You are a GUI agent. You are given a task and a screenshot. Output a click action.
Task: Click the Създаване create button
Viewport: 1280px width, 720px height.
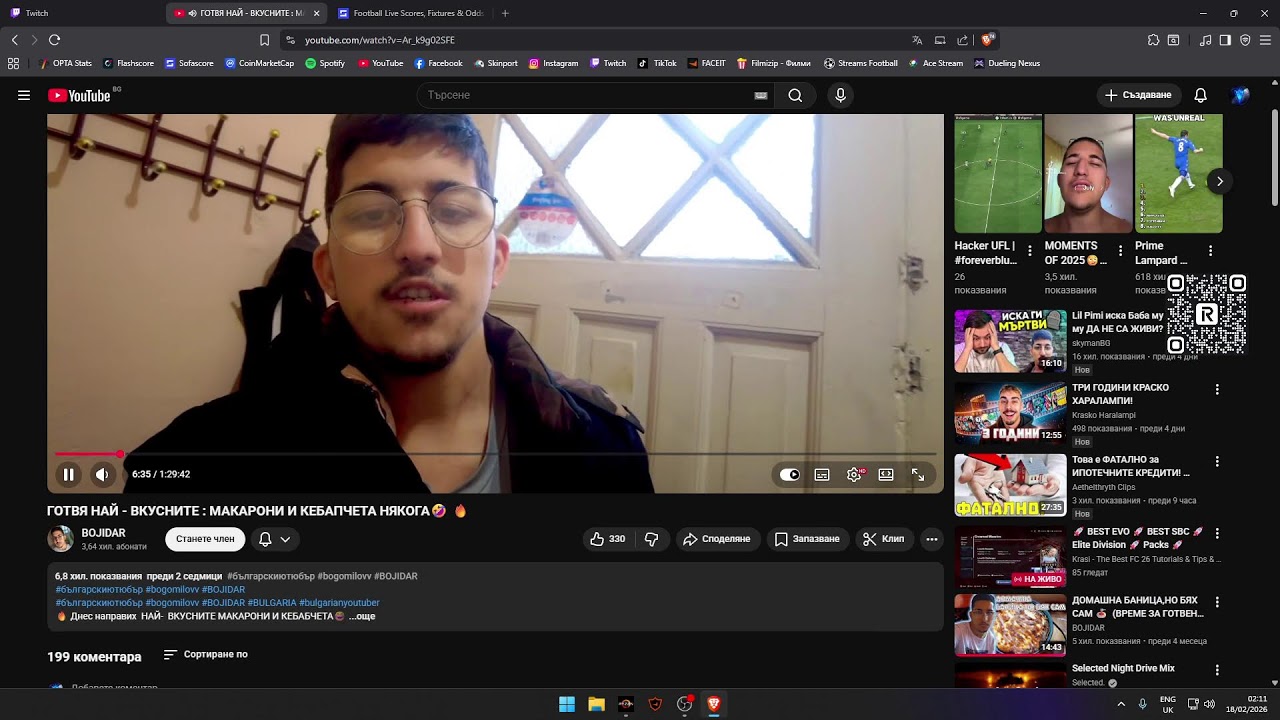point(1138,95)
